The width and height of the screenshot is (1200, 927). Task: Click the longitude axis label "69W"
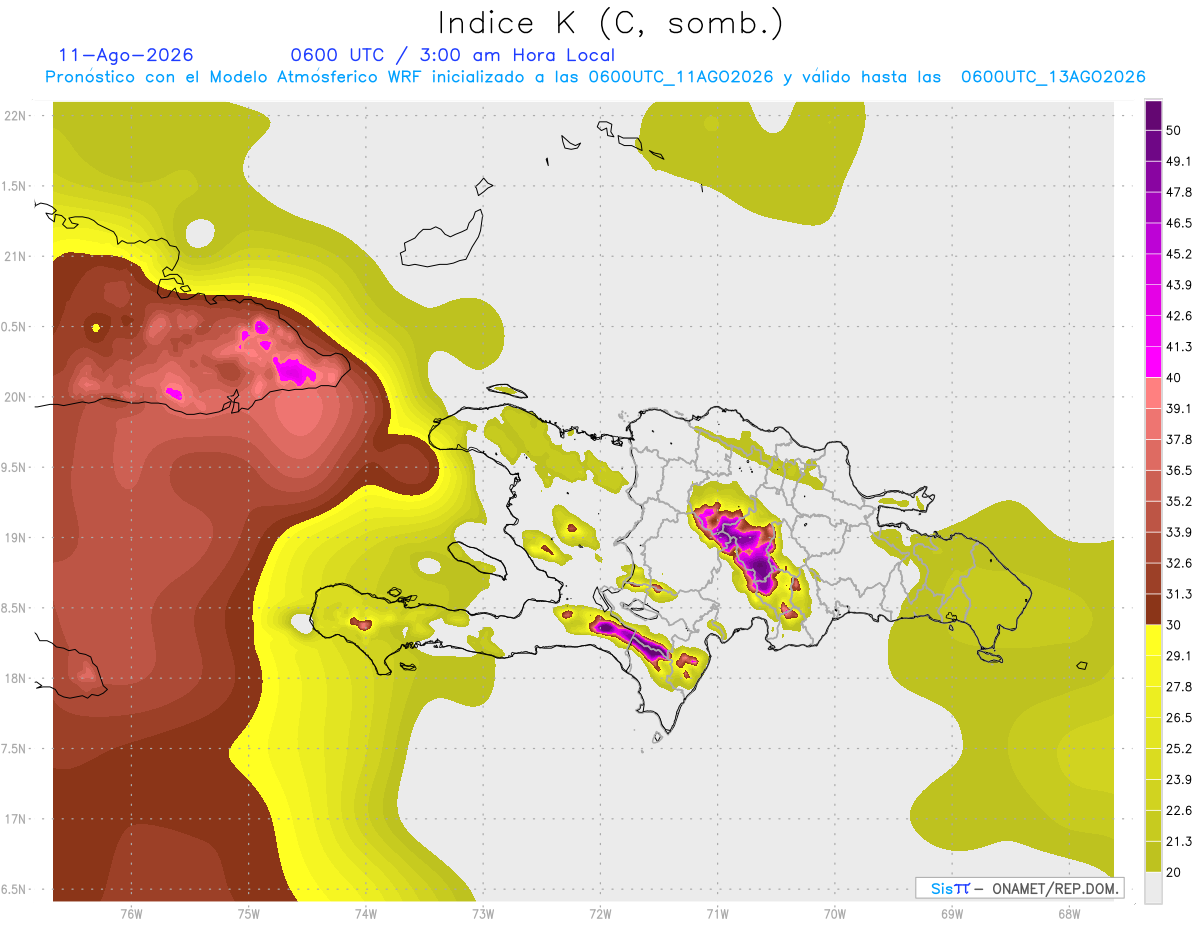pyautogui.click(x=951, y=914)
